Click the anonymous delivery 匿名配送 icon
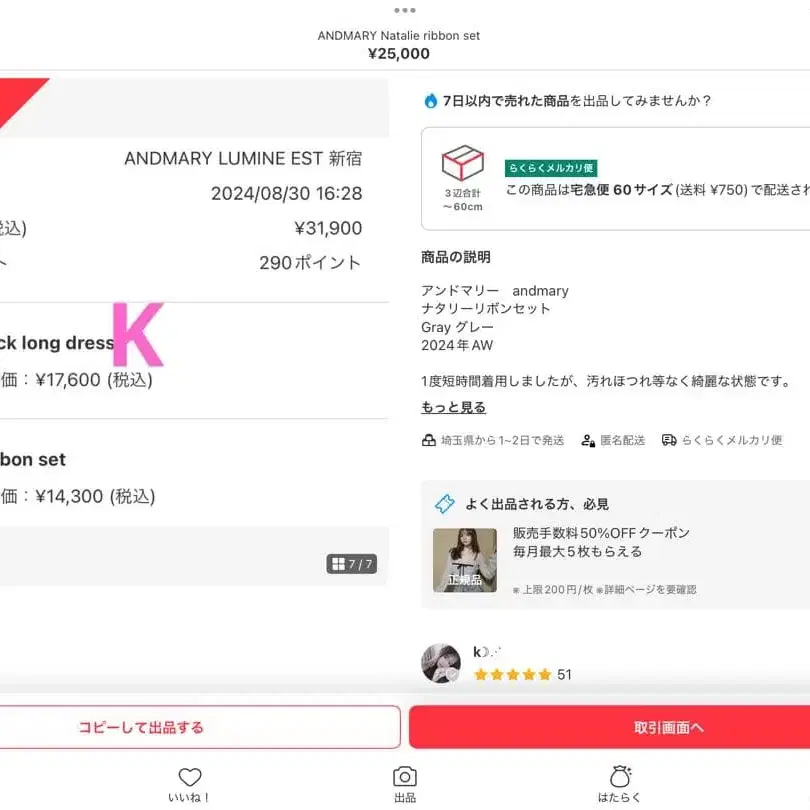This screenshot has height=810, width=810. (x=588, y=441)
